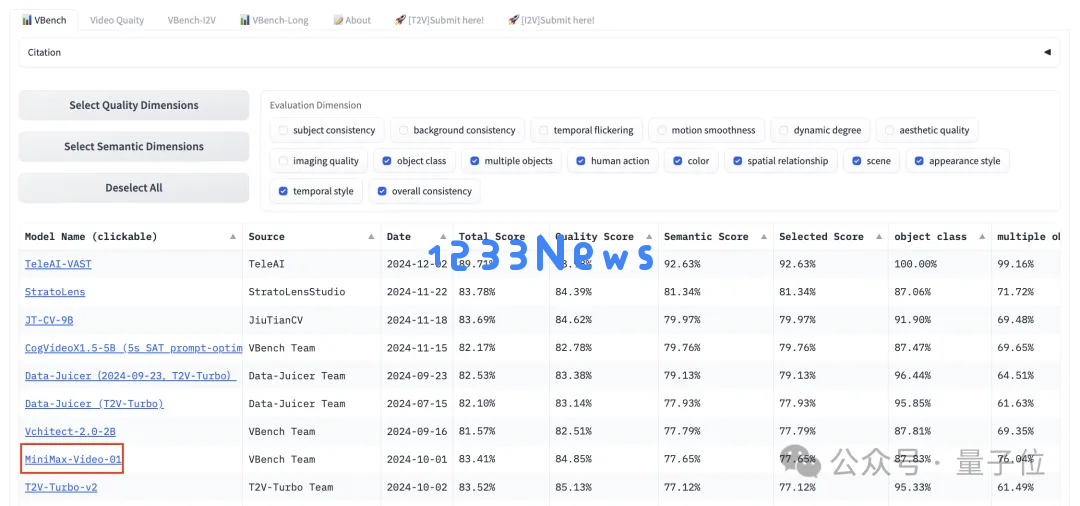Sort by Selected Score column arrow
1080x506 pixels.
tap(880, 237)
